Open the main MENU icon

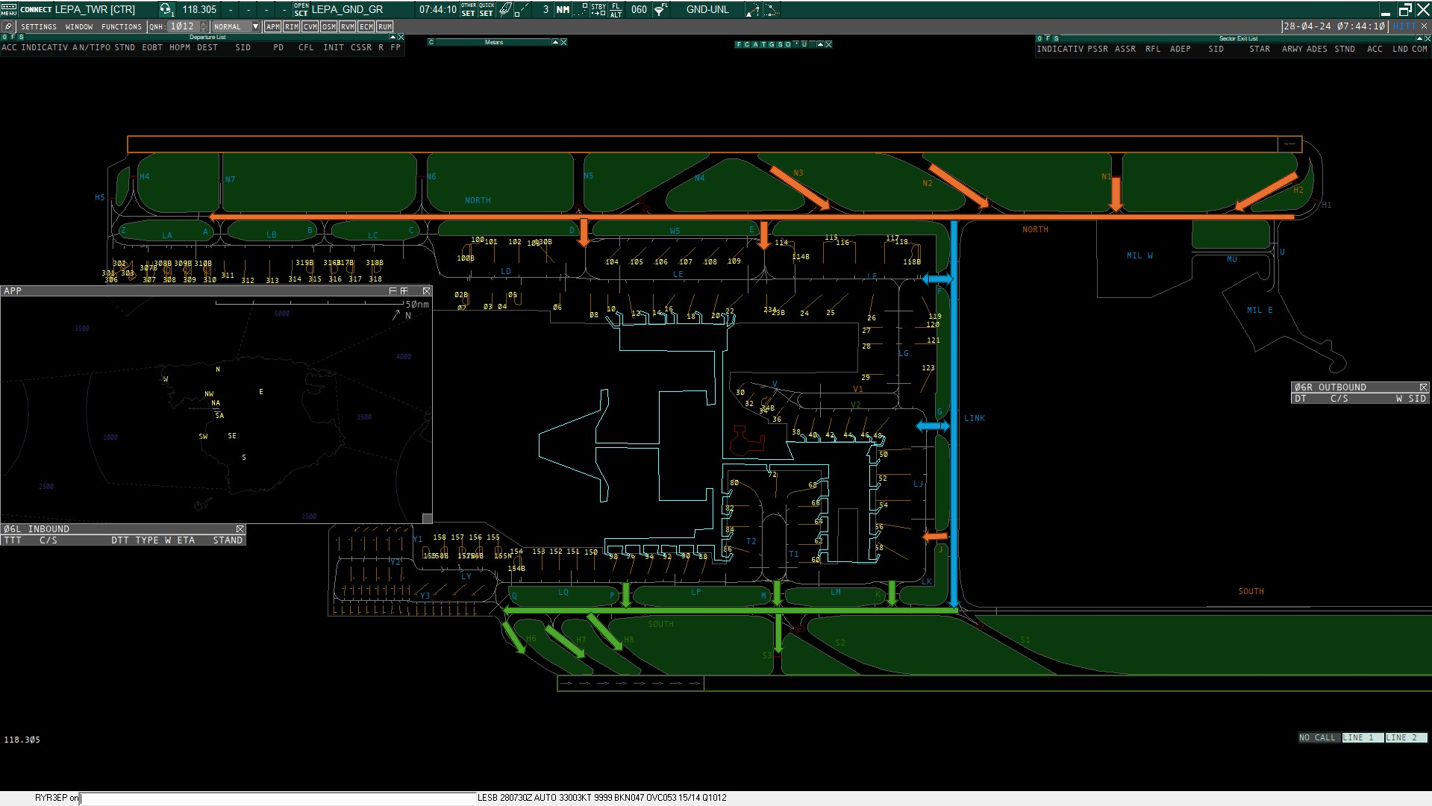[x=9, y=9]
